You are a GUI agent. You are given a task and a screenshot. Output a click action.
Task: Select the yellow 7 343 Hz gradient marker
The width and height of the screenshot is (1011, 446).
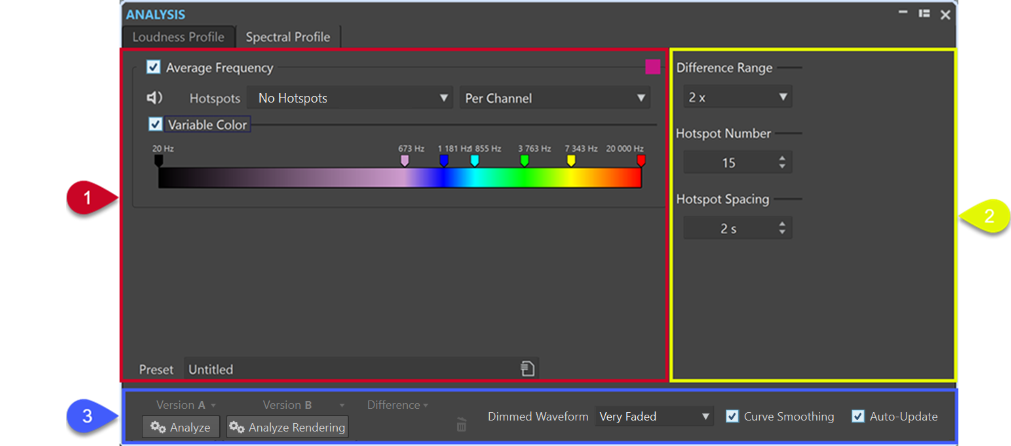pyautogui.click(x=571, y=160)
